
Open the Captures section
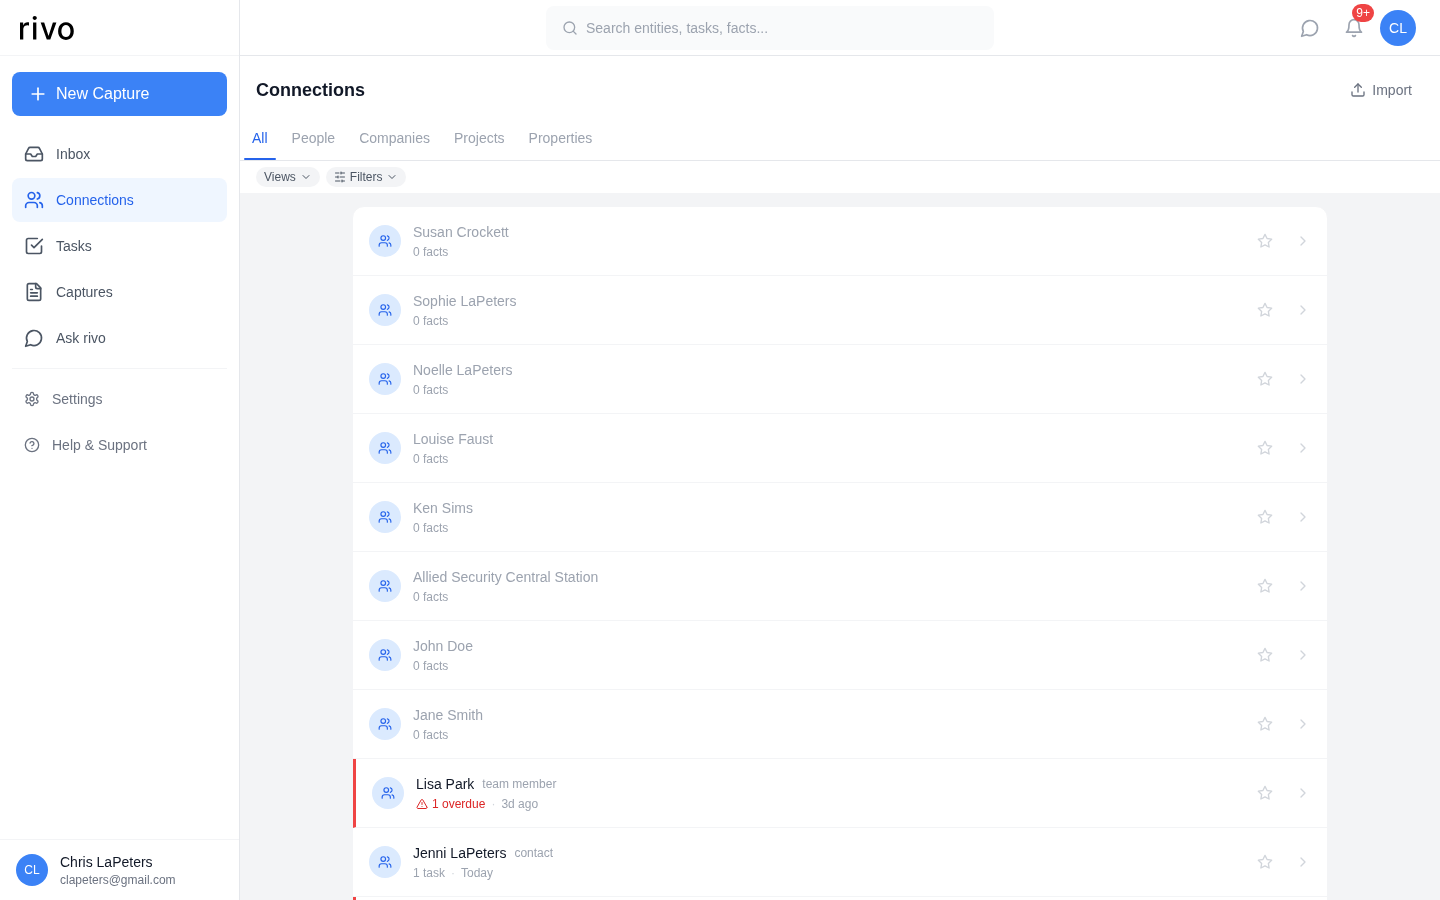[84, 292]
